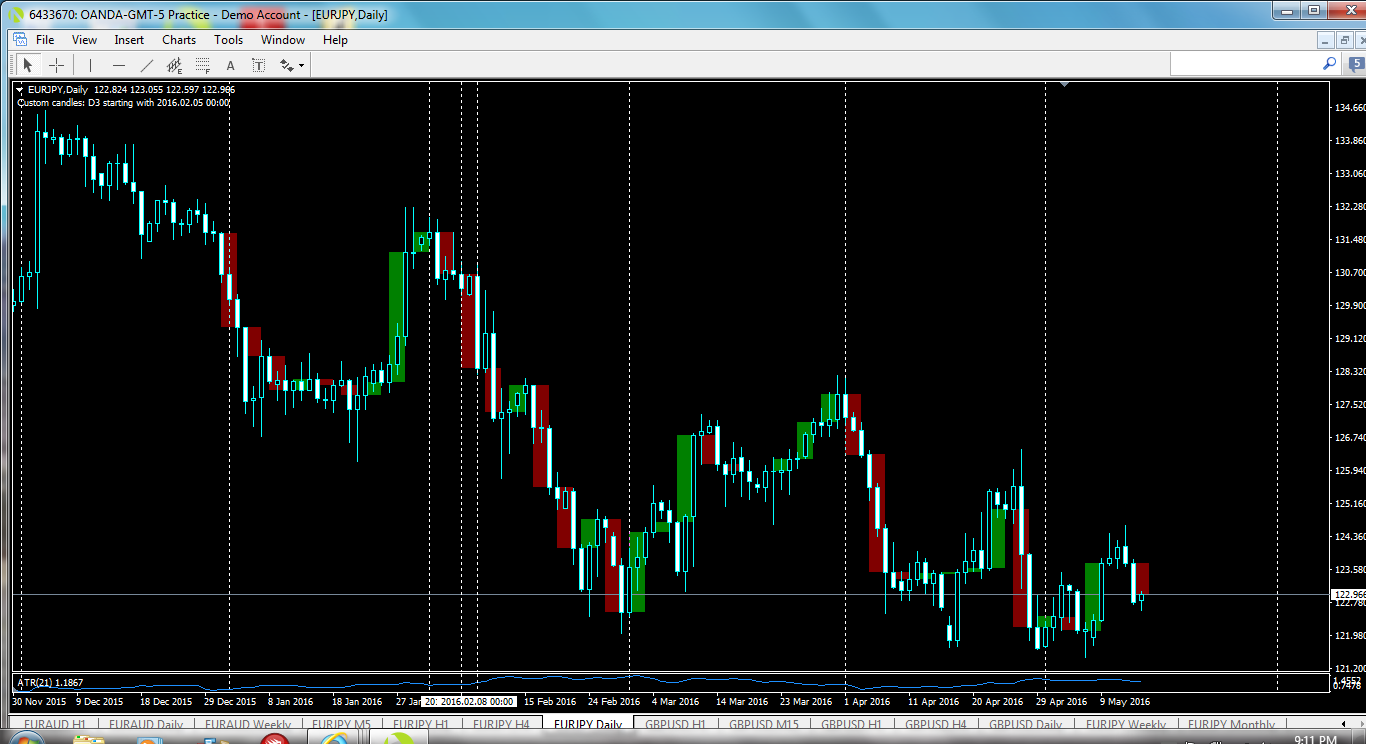Restore down the inner chart window
The height and width of the screenshot is (744, 1382).
pyautogui.click(x=1346, y=40)
